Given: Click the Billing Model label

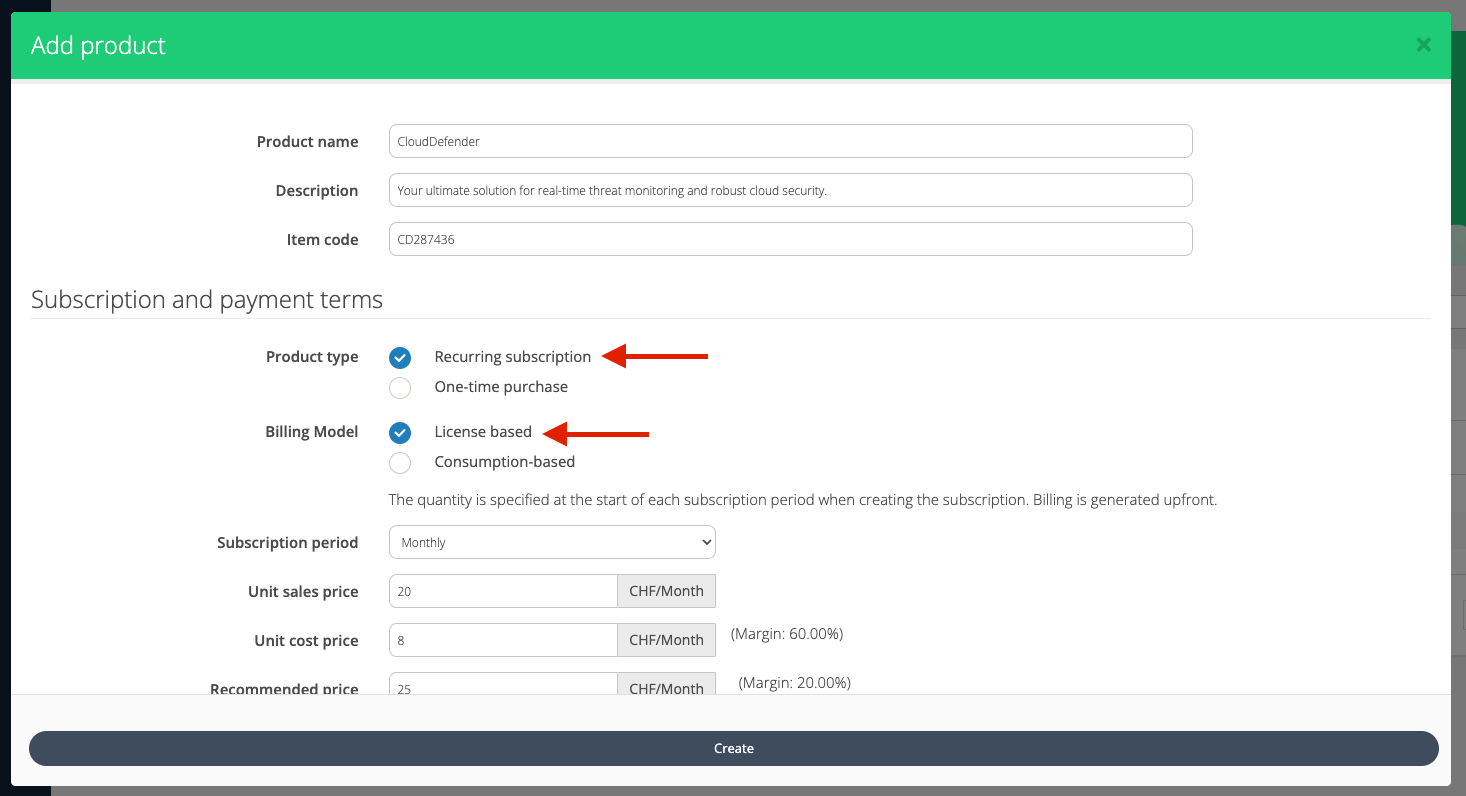Looking at the screenshot, I should point(311,432).
